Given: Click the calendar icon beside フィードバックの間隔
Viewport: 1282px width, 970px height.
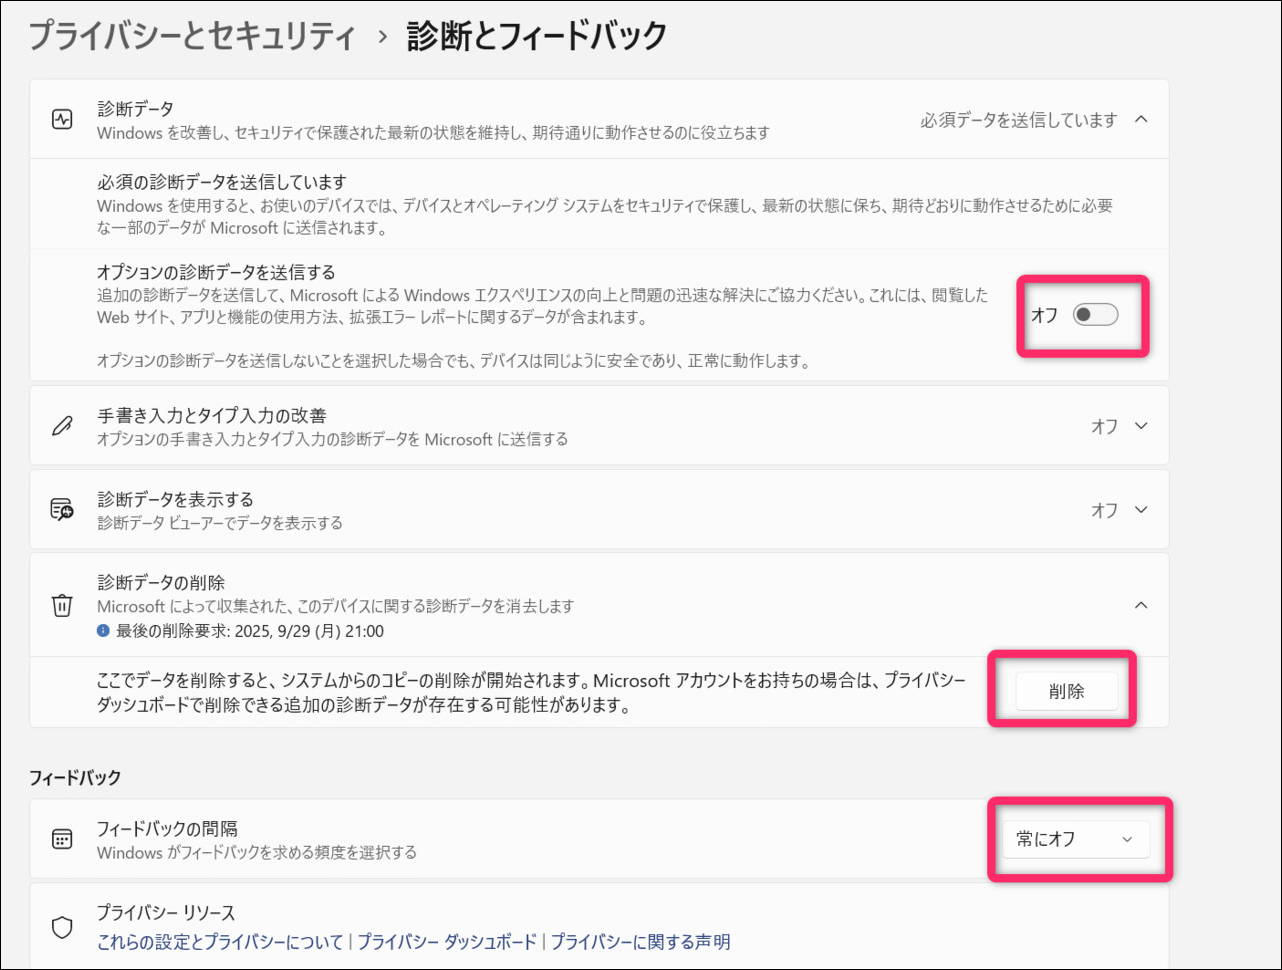Looking at the screenshot, I should point(62,839).
